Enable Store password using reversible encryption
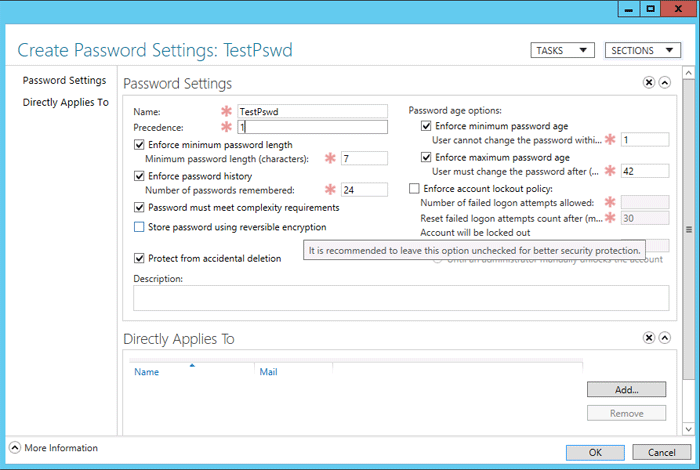 click(x=139, y=227)
